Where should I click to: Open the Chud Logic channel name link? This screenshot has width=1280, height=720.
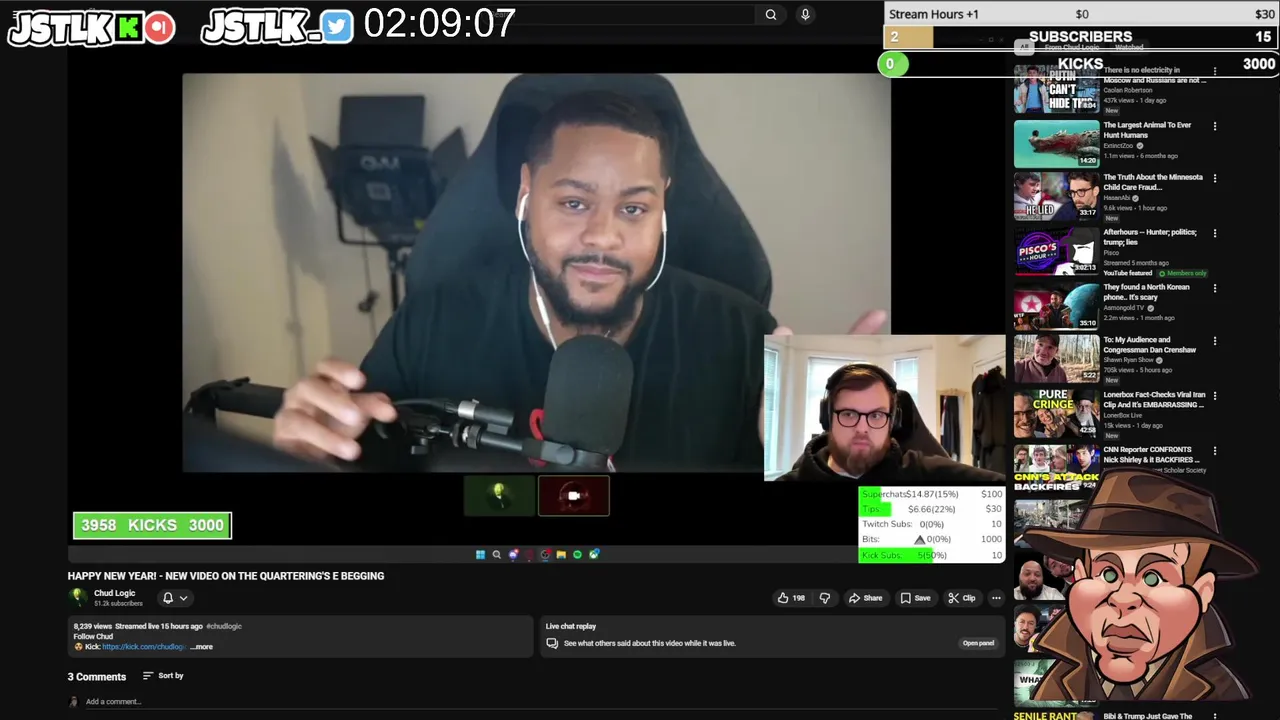114,593
